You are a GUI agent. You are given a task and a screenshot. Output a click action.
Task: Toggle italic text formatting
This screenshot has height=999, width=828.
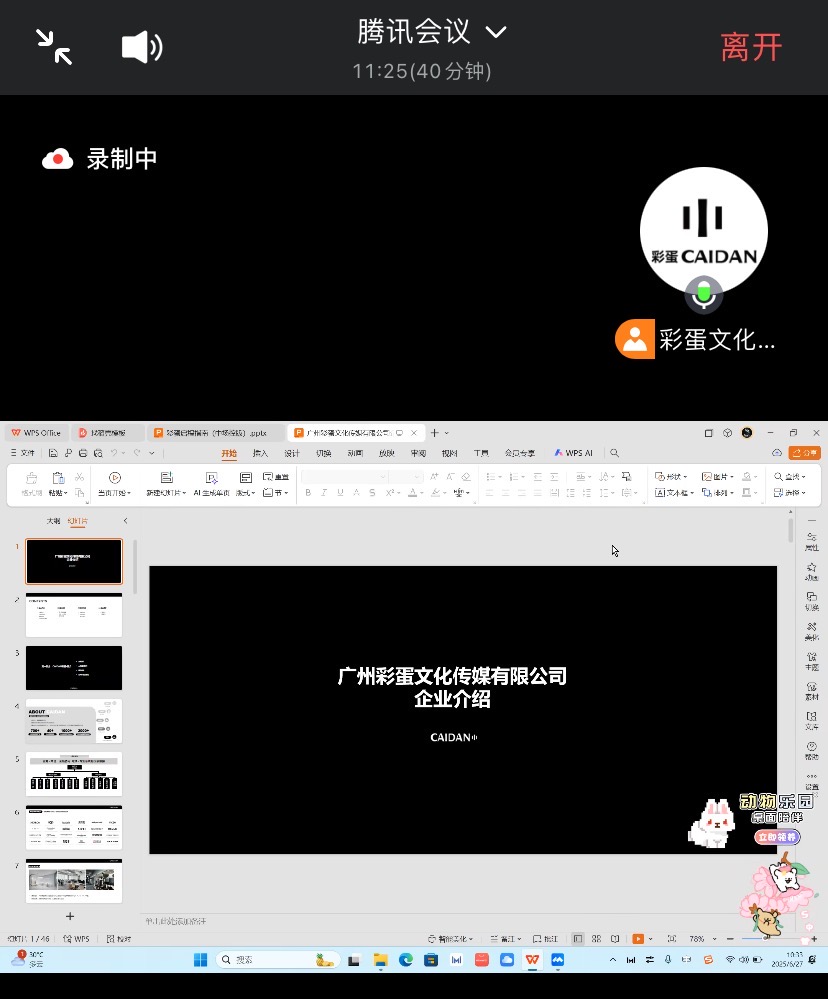coord(324,493)
